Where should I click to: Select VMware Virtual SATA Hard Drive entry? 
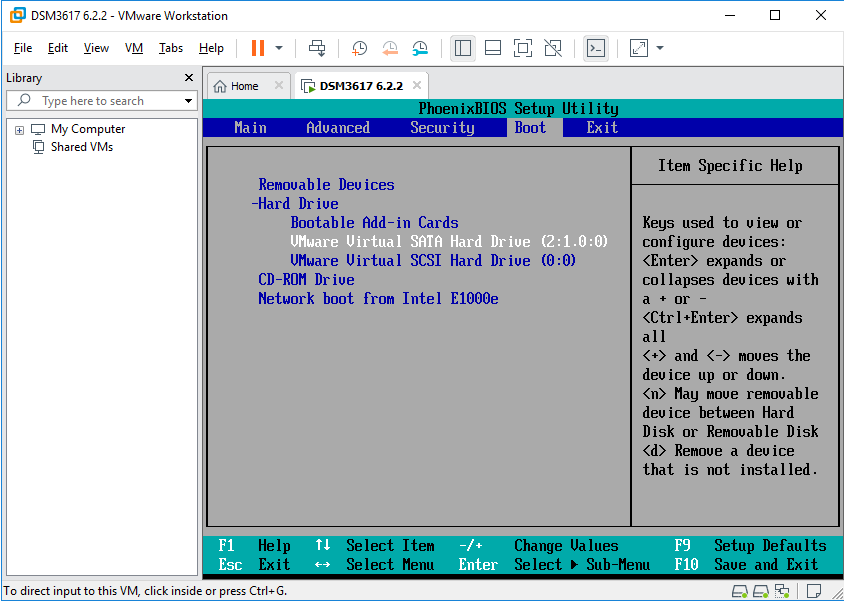click(x=449, y=242)
